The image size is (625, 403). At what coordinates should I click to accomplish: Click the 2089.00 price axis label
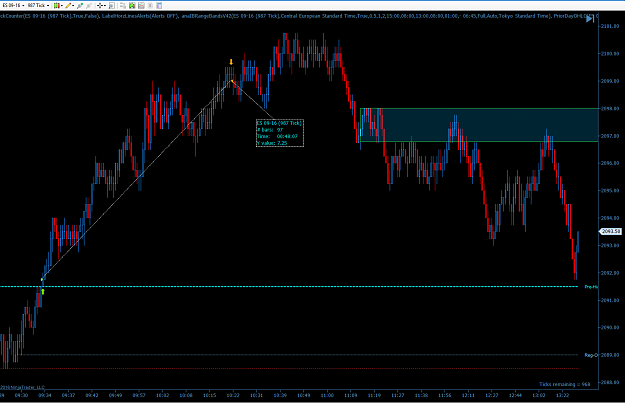point(610,355)
